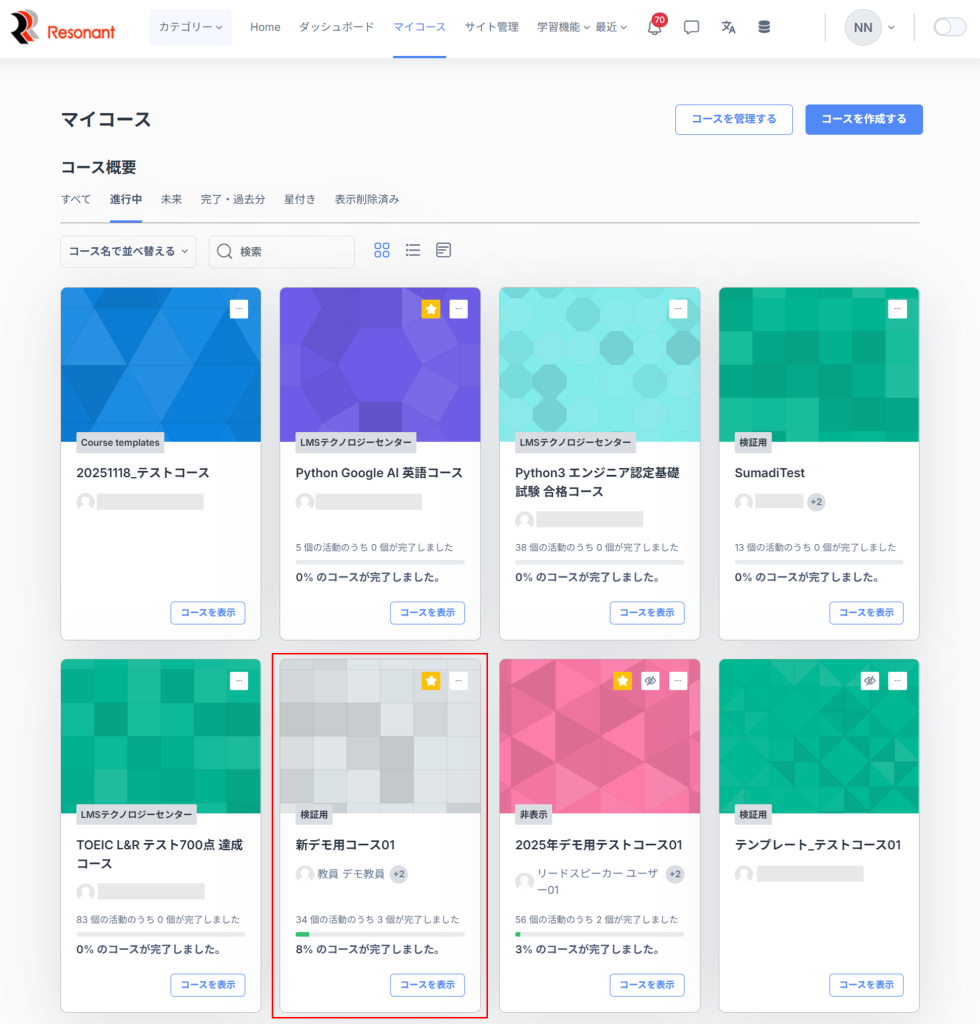The width and height of the screenshot is (980, 1024).
Task: Toggle the edit mode switch in header
Action: (x=949, y=28)
